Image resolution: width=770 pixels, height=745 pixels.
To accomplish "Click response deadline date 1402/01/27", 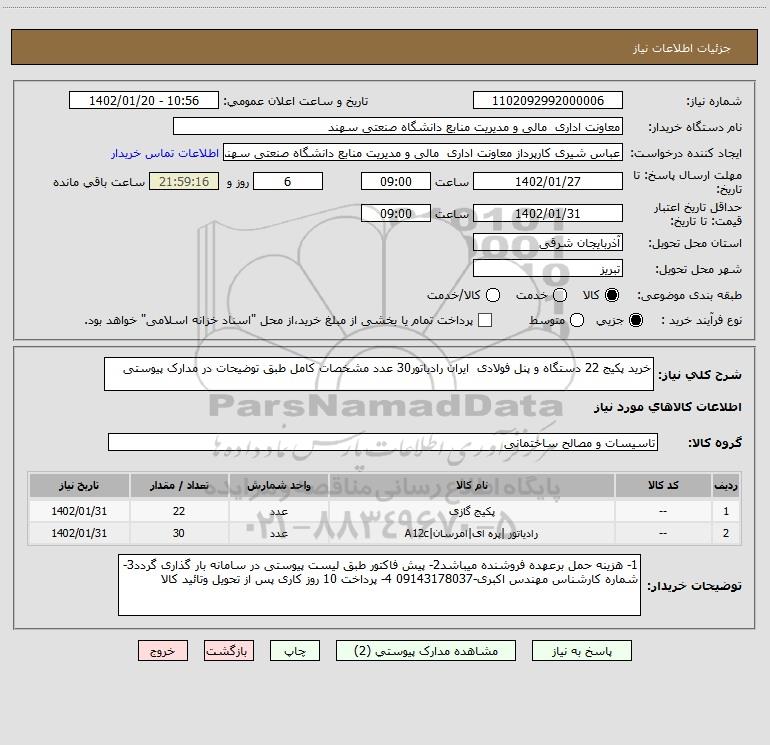I will click(548, 181).
